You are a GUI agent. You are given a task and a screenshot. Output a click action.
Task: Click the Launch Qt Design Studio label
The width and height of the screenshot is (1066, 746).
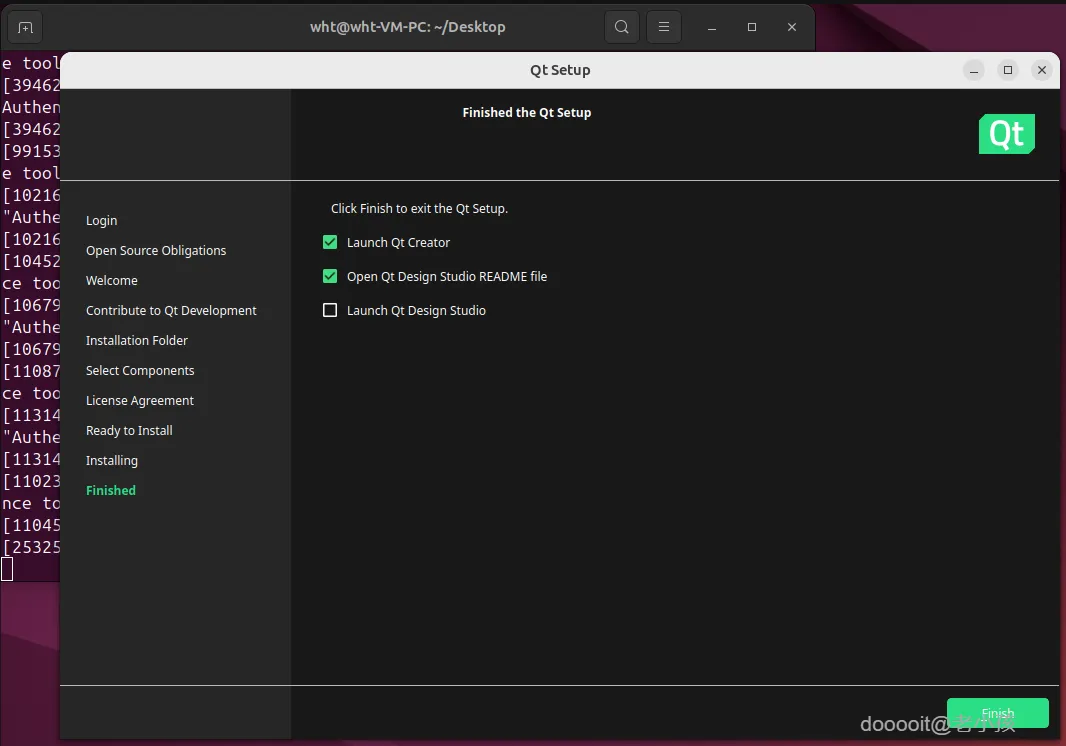pos(416,310)
